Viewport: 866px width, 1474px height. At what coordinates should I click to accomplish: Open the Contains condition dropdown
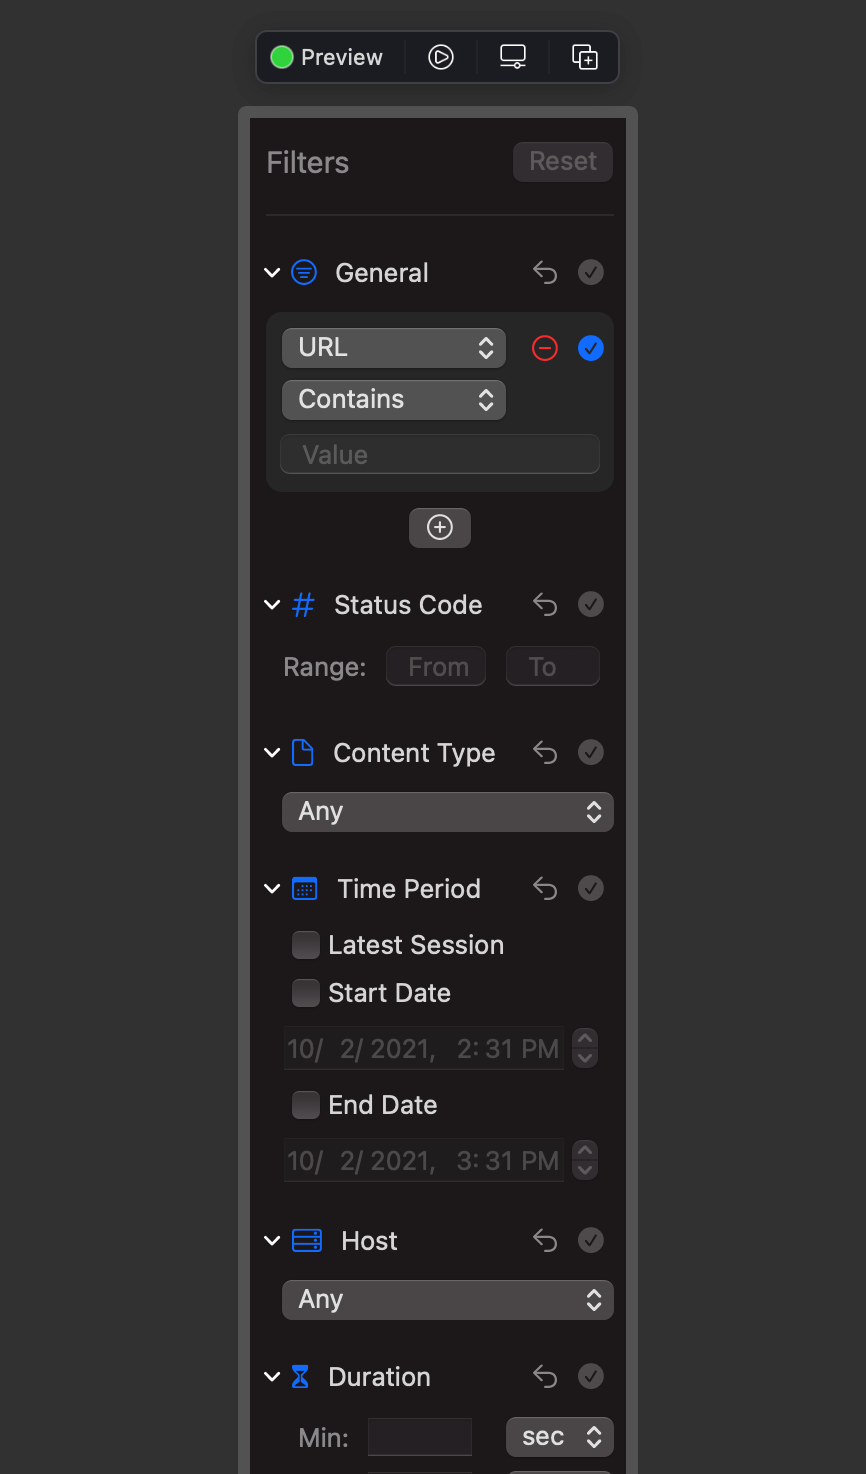pyautogui.click(x=394, y=400)
